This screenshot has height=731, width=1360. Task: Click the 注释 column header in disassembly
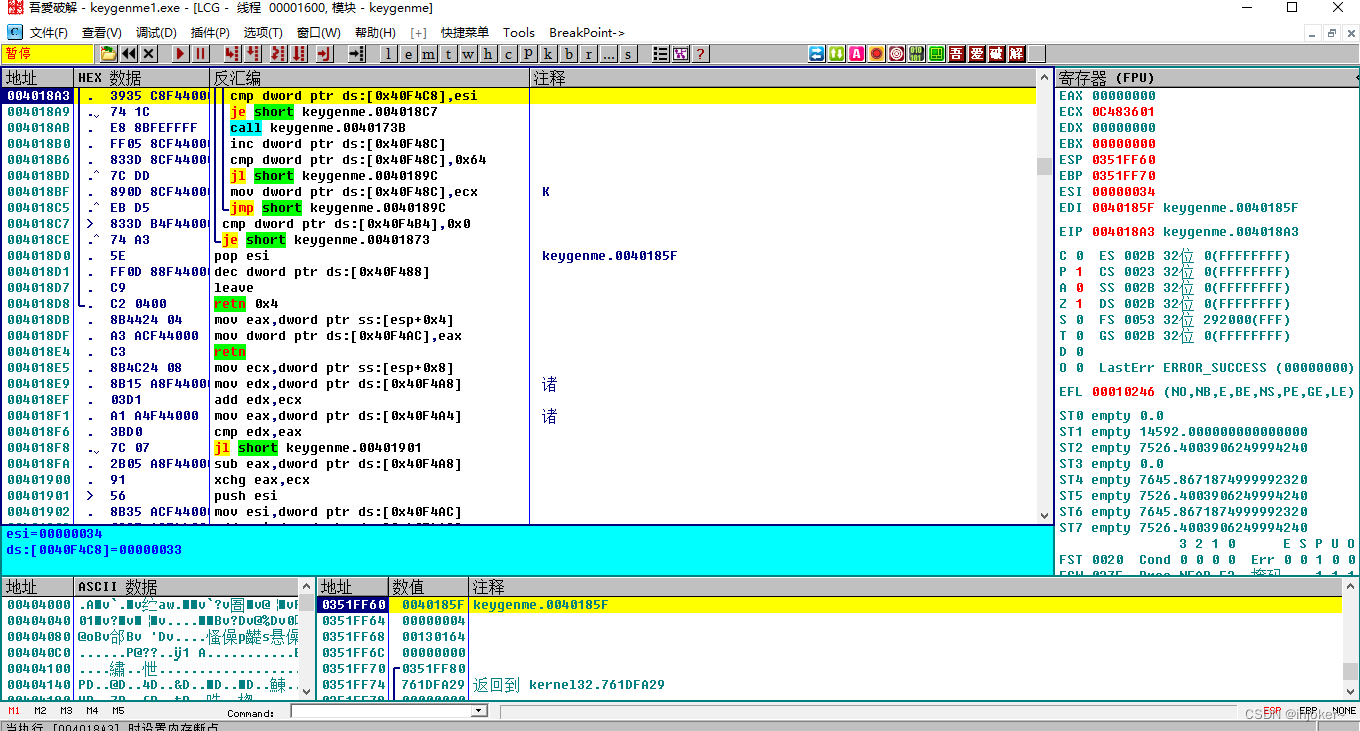783,77
